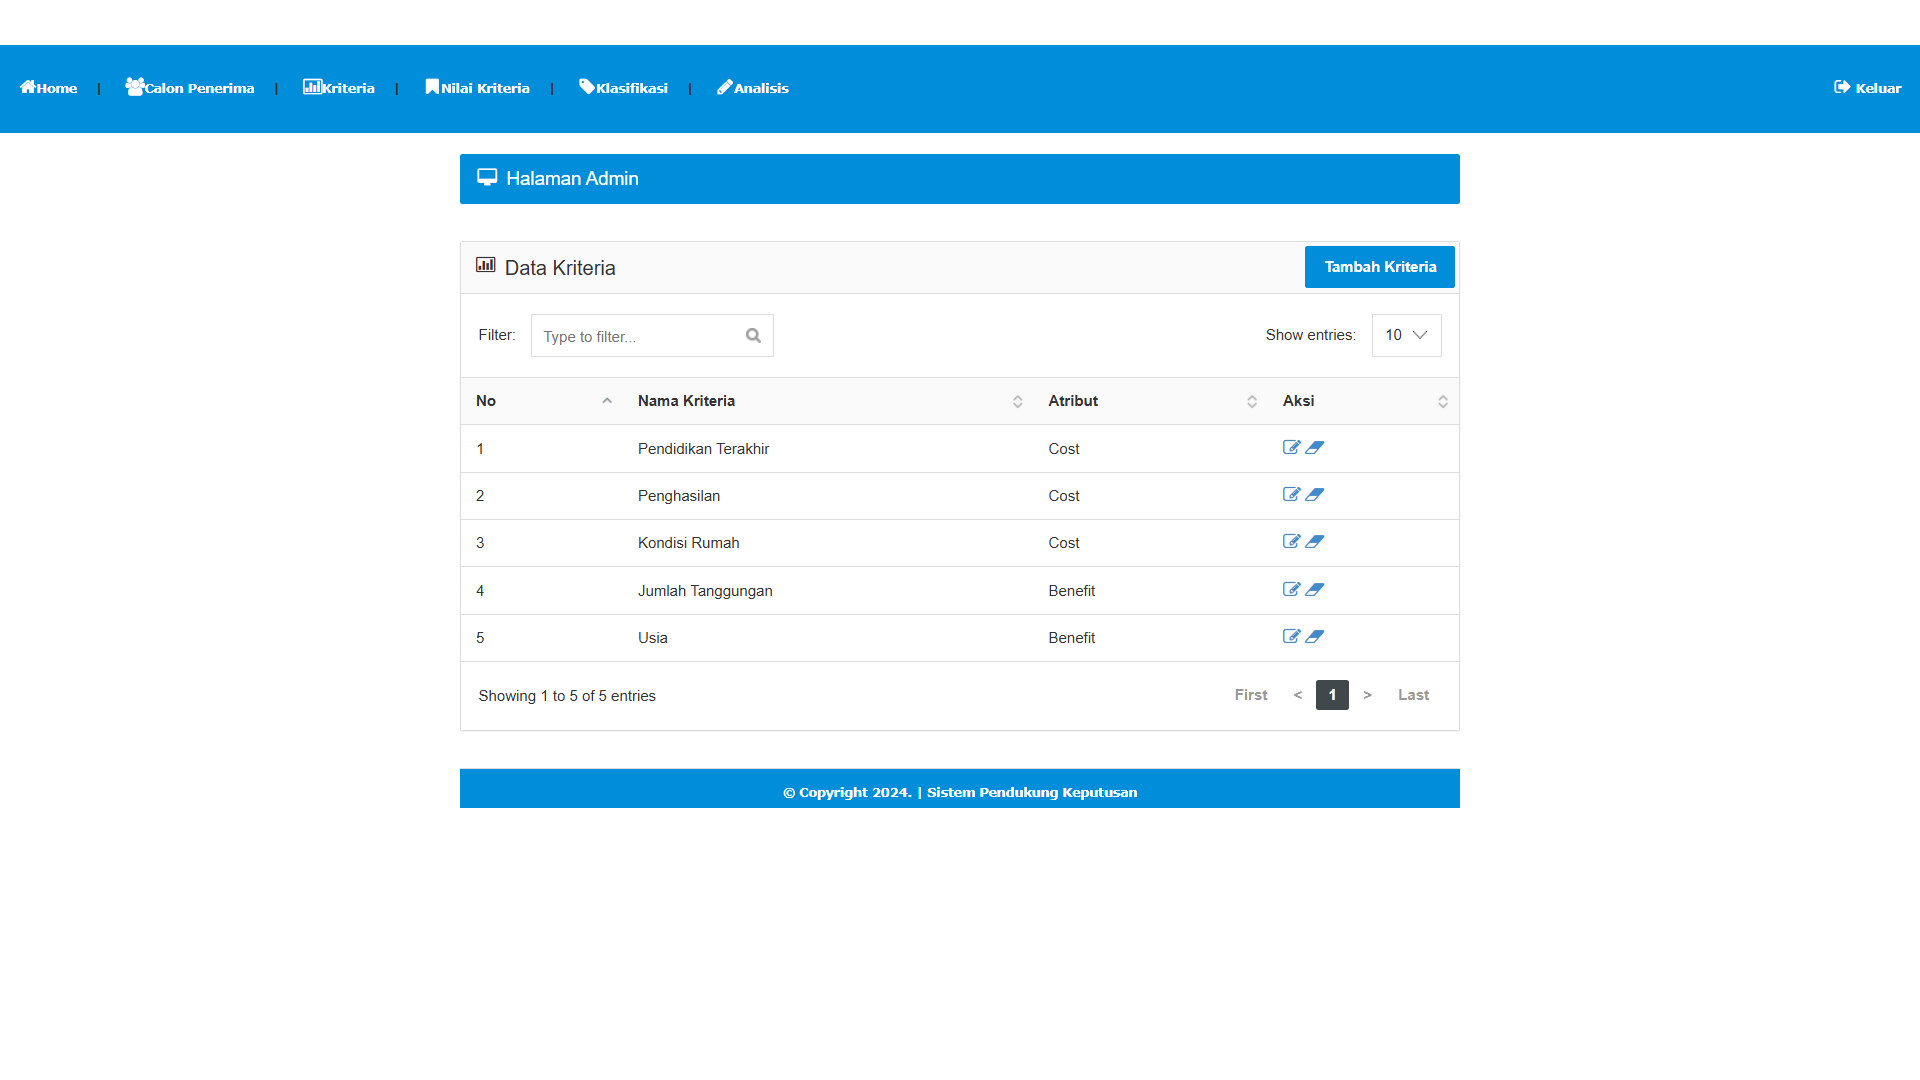
Task: Select page 1 in pagination
Action: (x=1332, y=695)
